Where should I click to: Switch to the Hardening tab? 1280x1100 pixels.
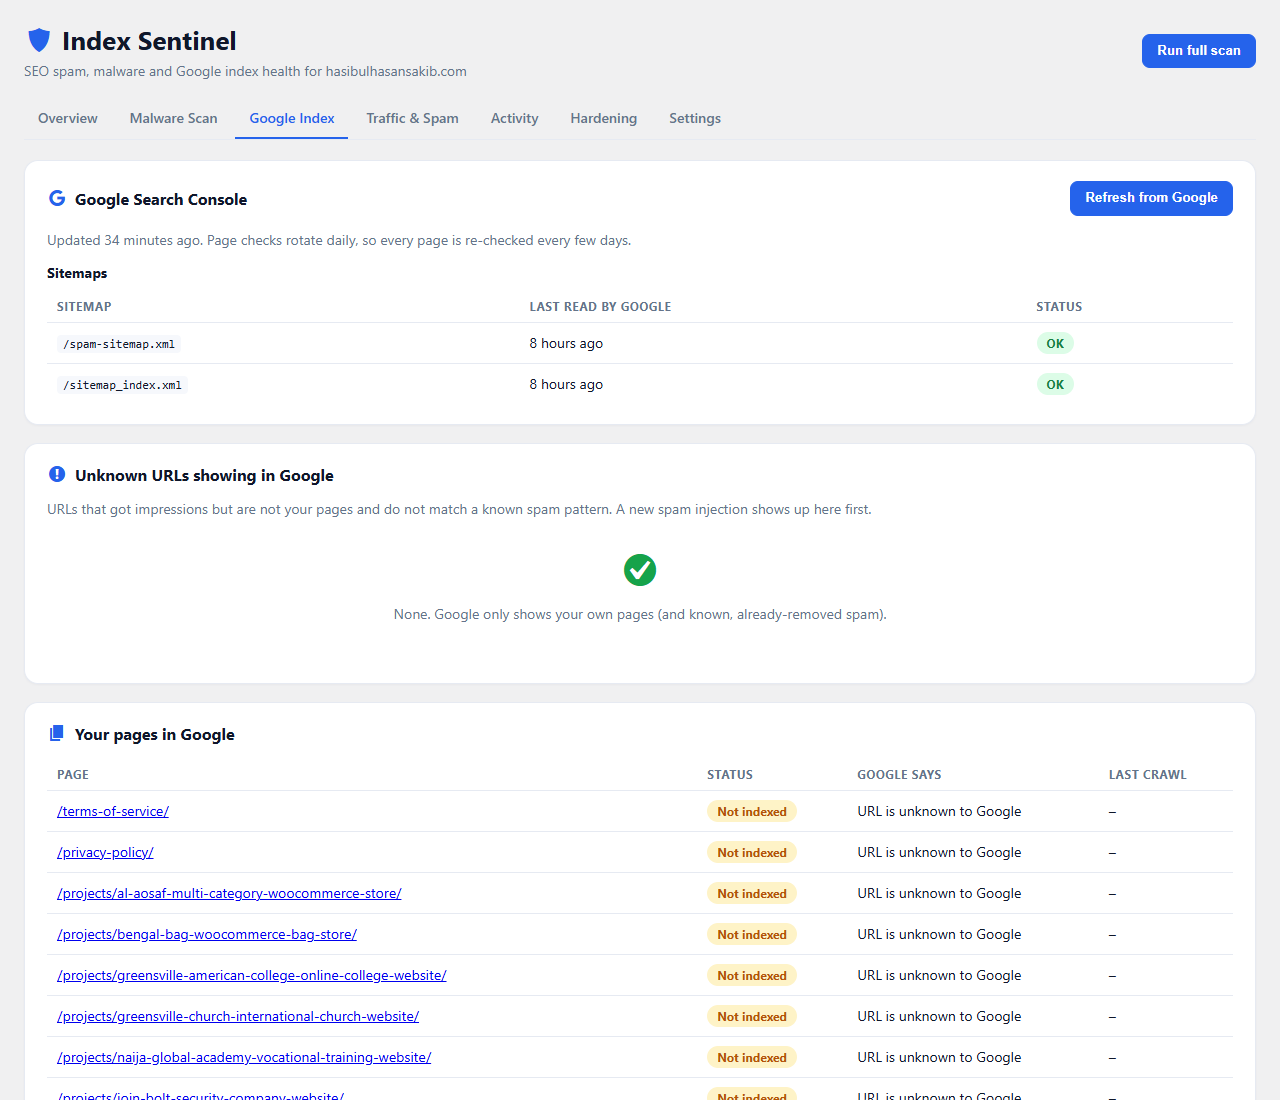click(x=603, y=118)
